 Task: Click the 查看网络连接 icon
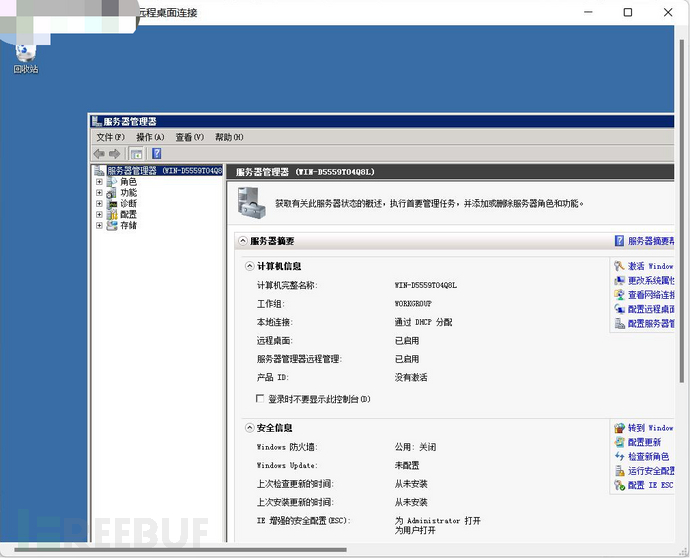point(620,295)
